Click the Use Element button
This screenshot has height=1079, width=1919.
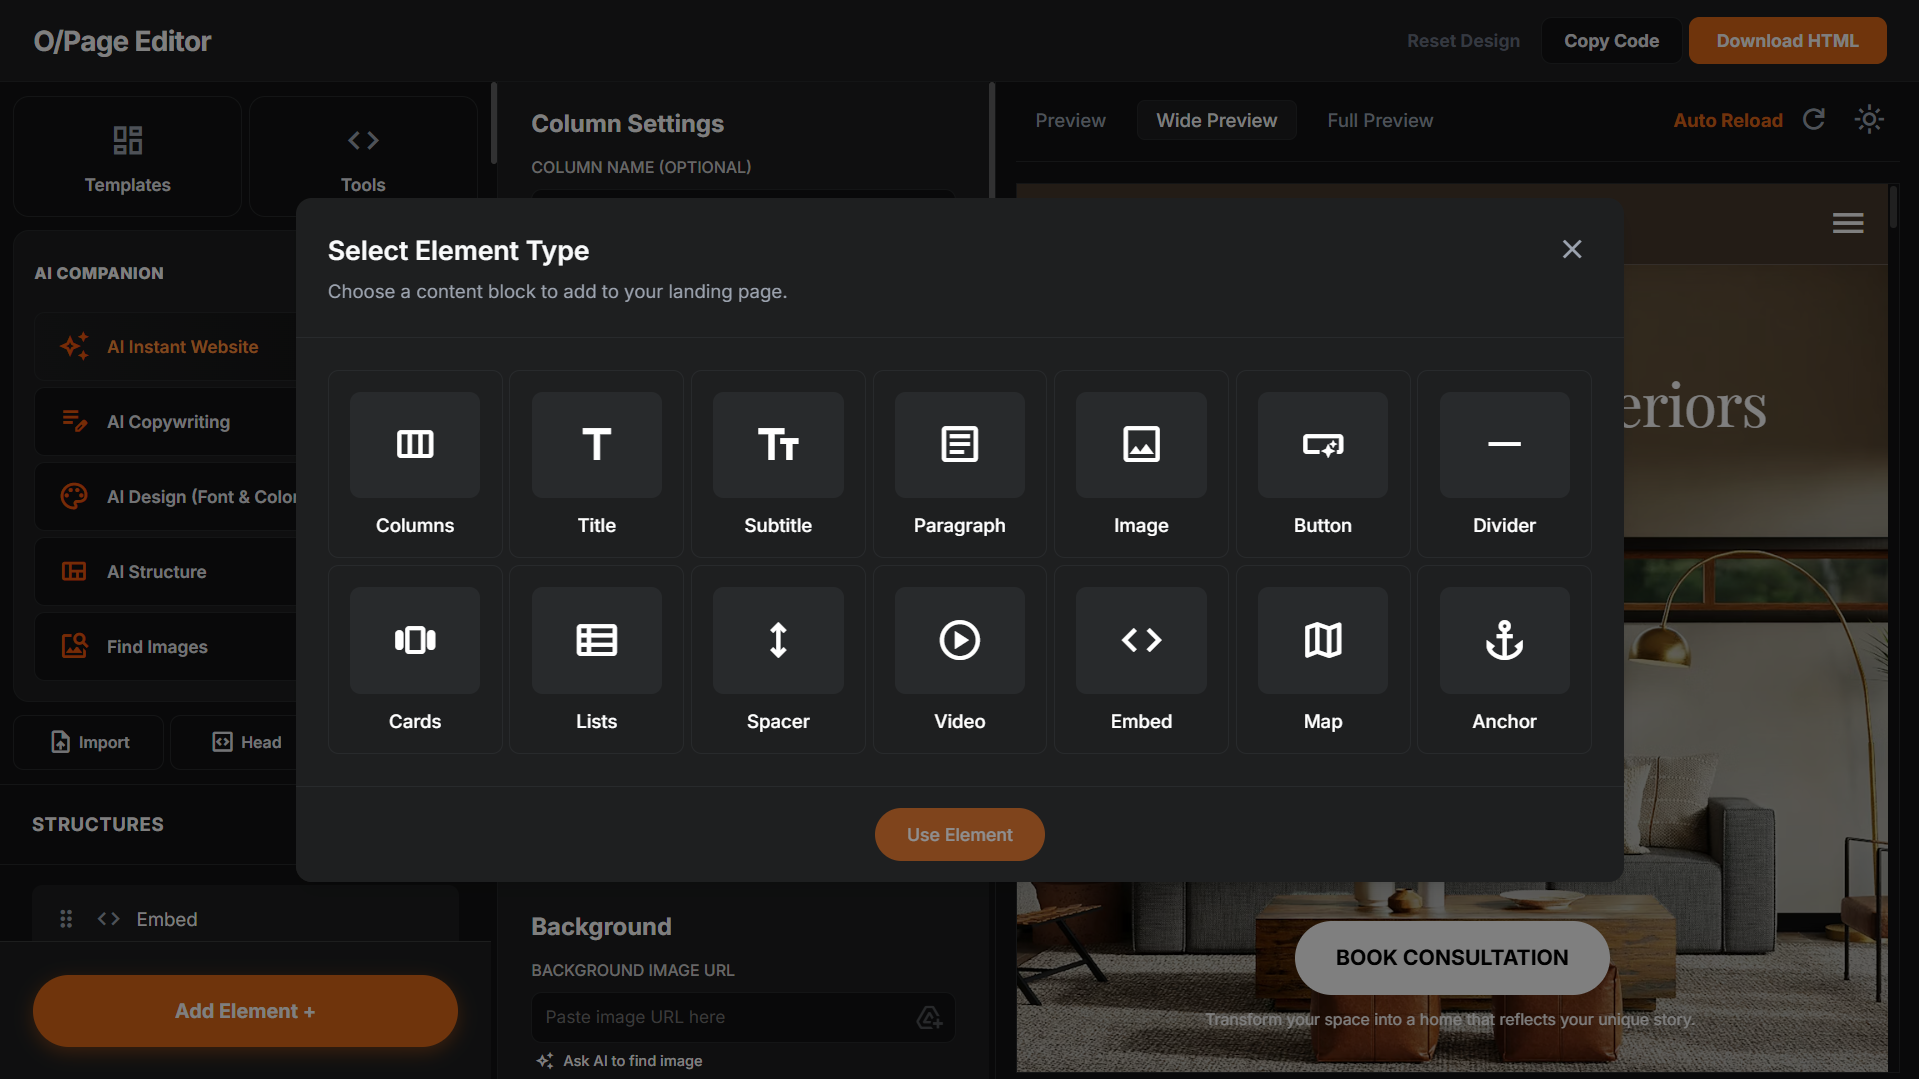click(959, 834)
